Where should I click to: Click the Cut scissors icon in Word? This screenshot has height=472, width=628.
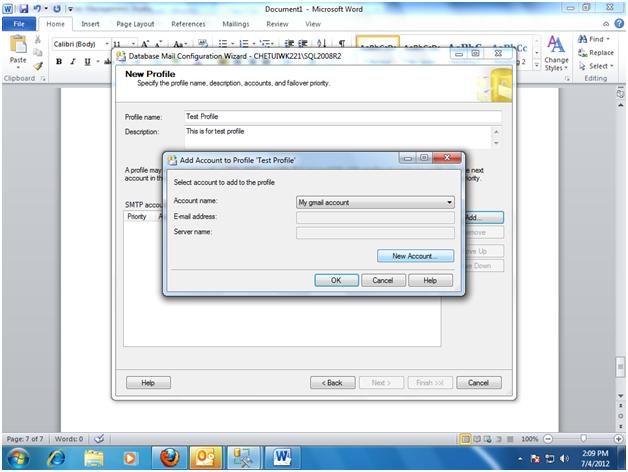pos(38,39)
